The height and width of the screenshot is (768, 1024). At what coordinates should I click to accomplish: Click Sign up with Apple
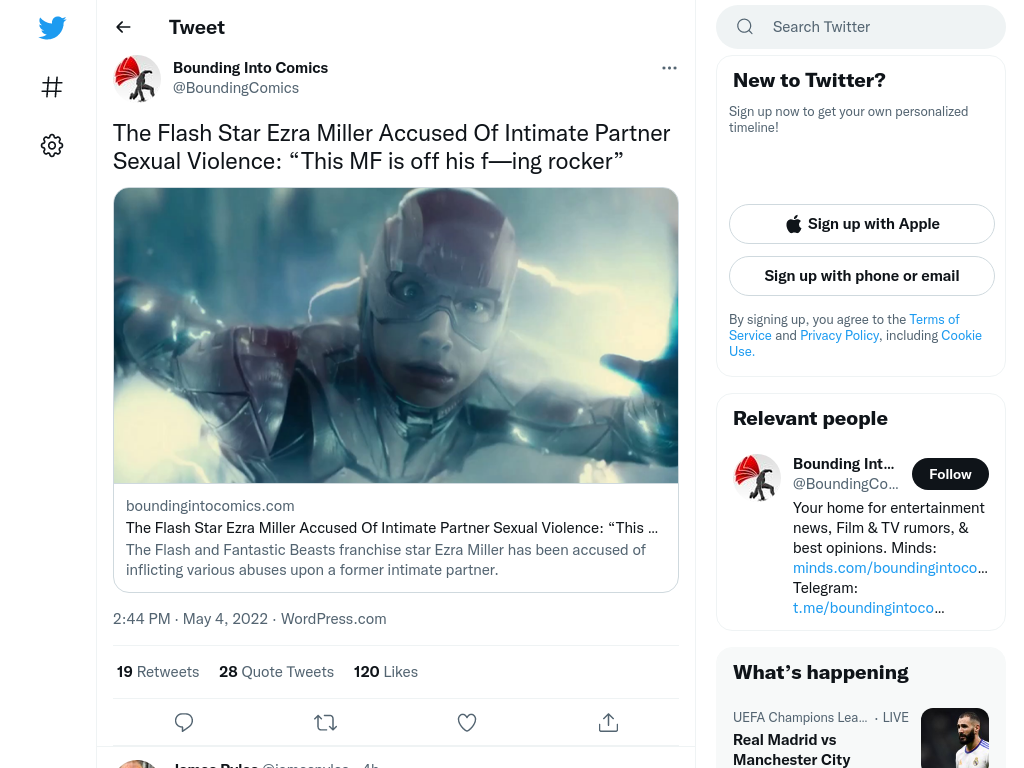pos(861,224)
